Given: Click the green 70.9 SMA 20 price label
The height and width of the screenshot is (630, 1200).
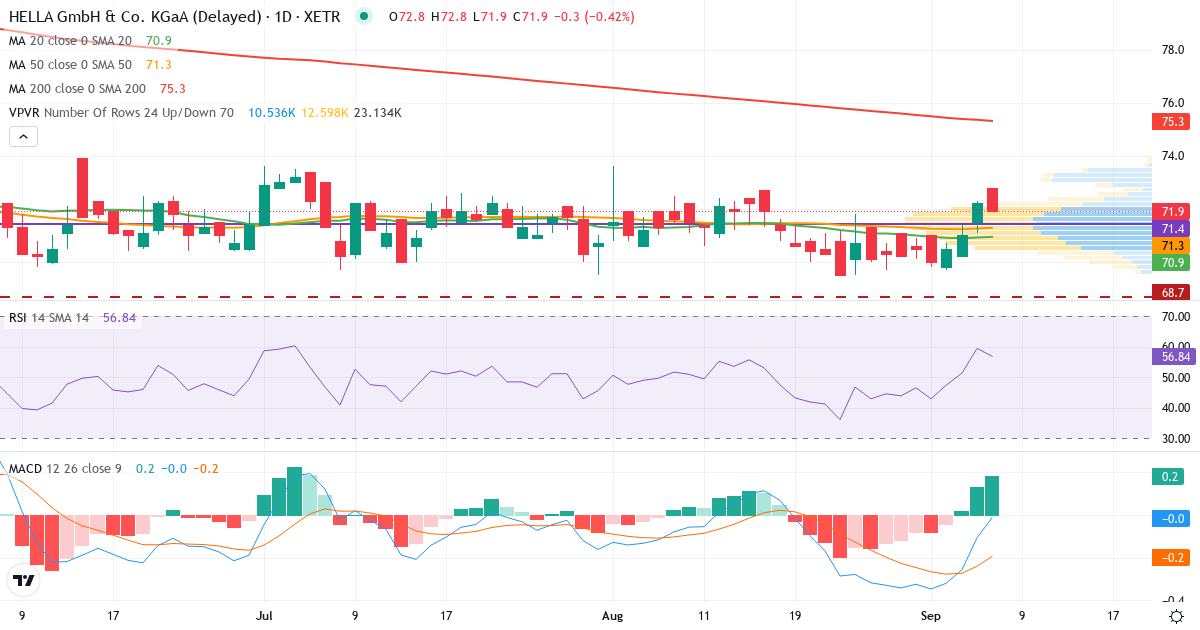Looking at the screenshot, I should 1172,263.
